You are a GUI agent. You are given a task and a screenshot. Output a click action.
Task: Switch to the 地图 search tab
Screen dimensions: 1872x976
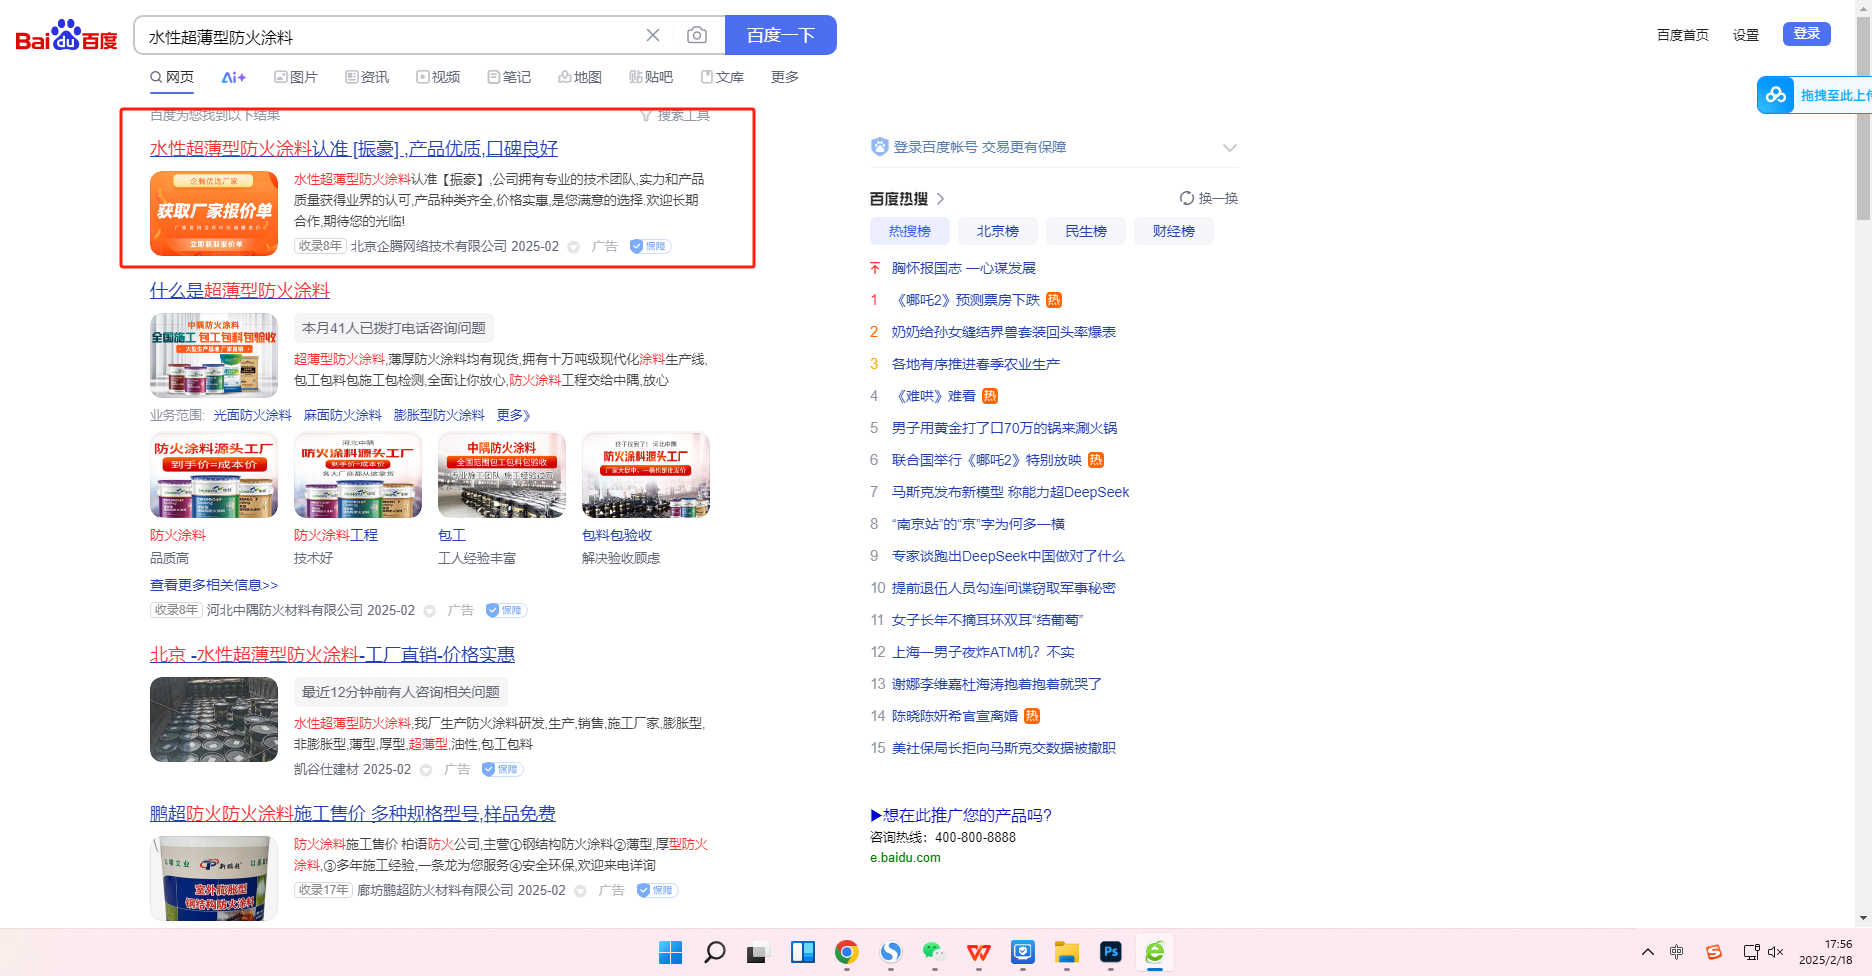pyautogui.click(x=580, y=77)
